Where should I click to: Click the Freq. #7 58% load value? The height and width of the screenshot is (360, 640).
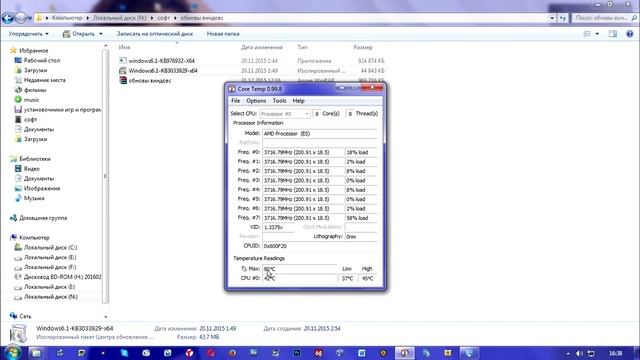[x=361, y=218]
